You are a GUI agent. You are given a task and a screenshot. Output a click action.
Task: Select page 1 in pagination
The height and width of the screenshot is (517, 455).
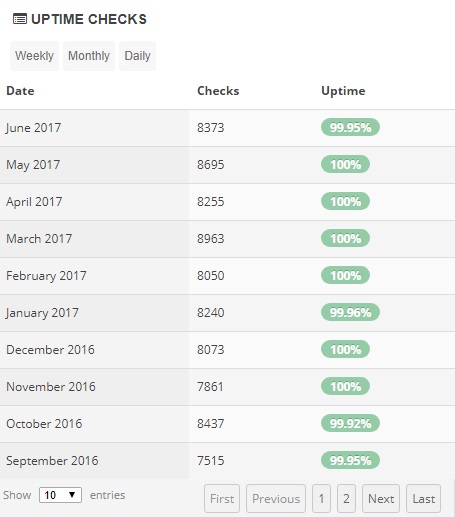(321, 499)
